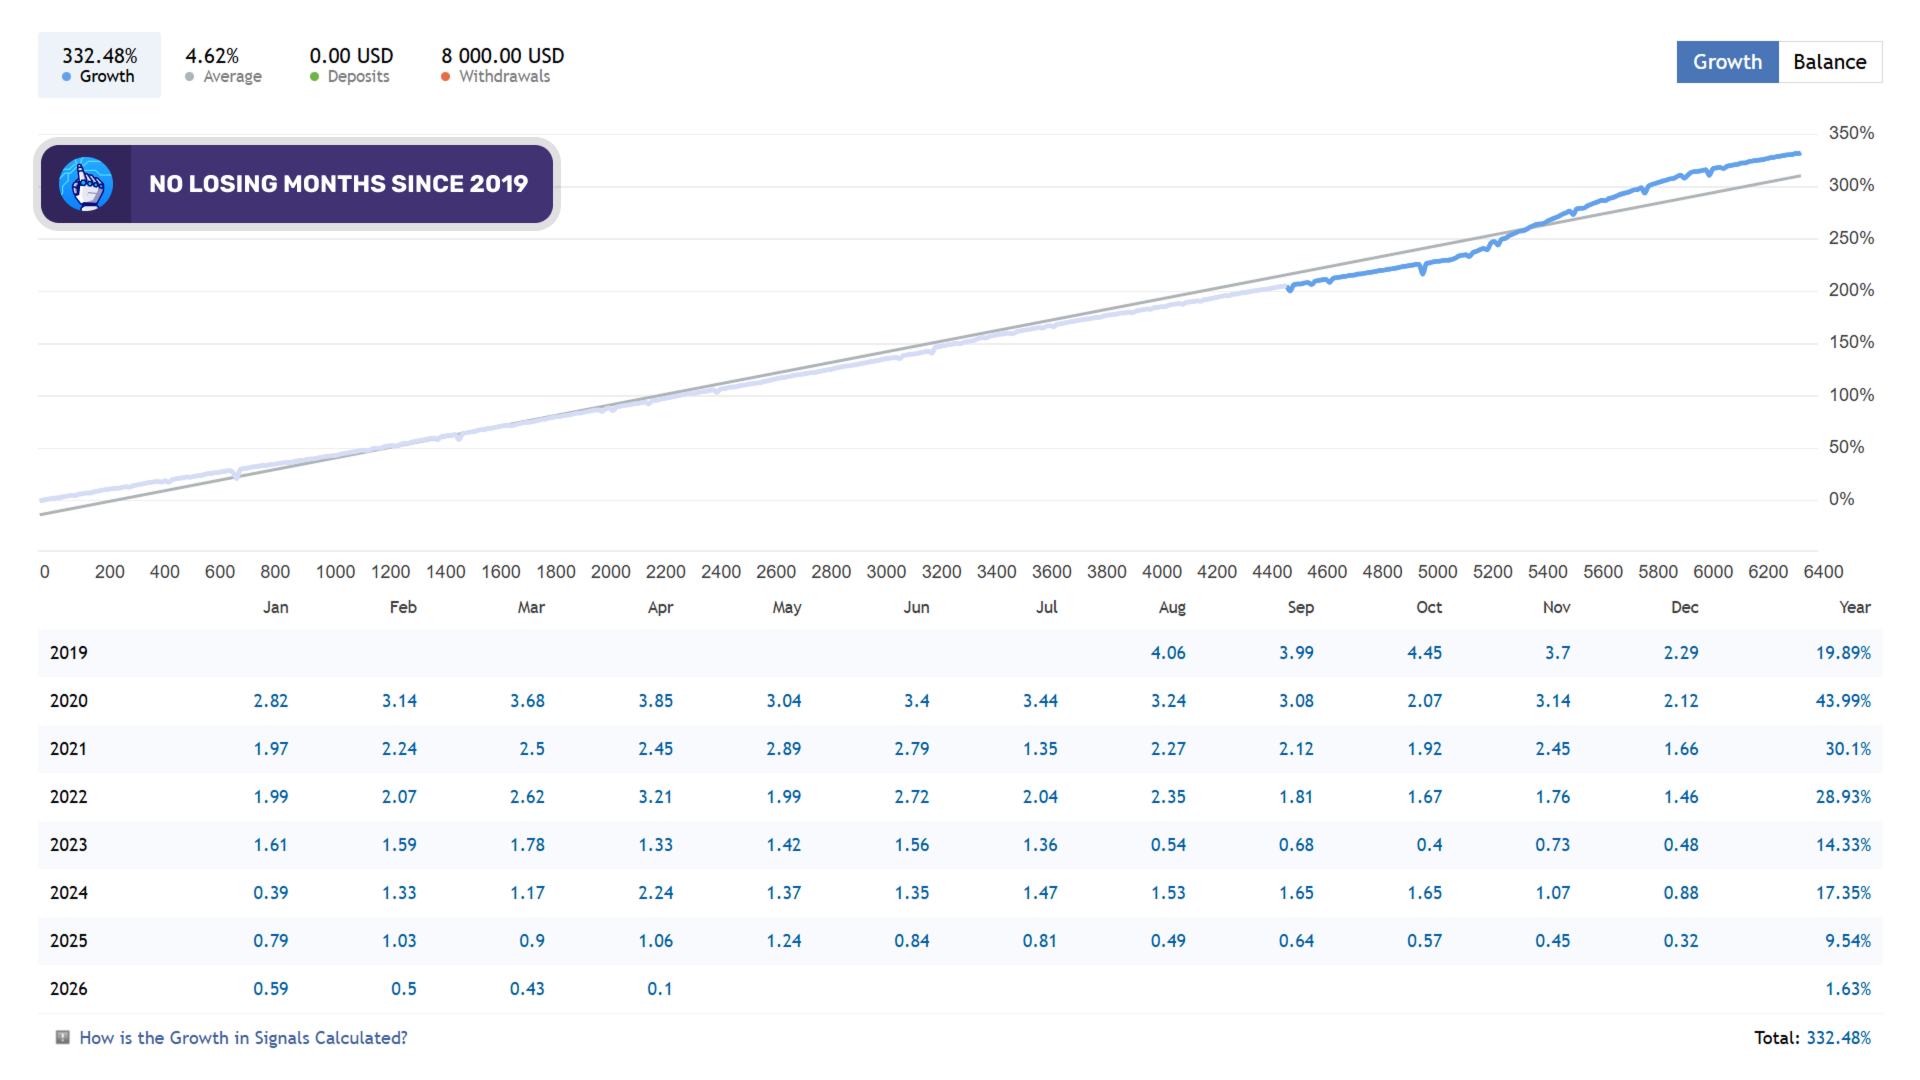Click 2025 September value 0.64
The image size is (1920, 1080).
pos(1296,941)
